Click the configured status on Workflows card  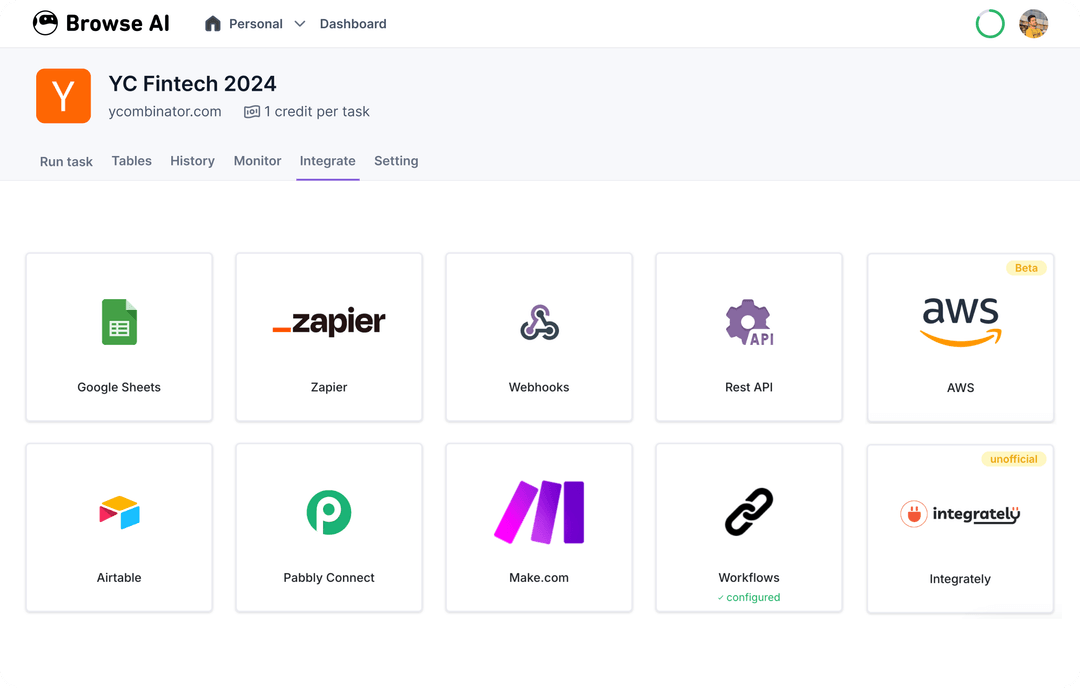(748, 597)
